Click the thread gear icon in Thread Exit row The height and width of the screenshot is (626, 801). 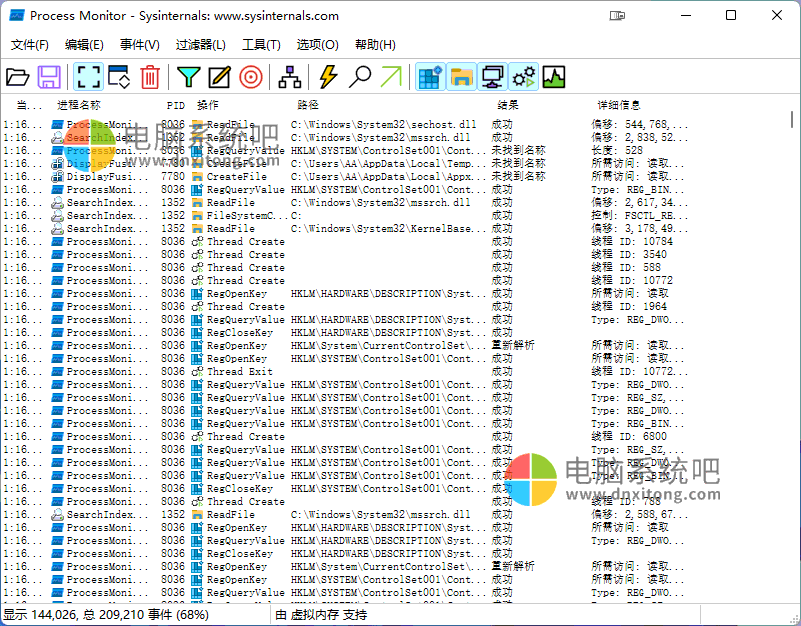pyautogui.click(x=197, y=372)
